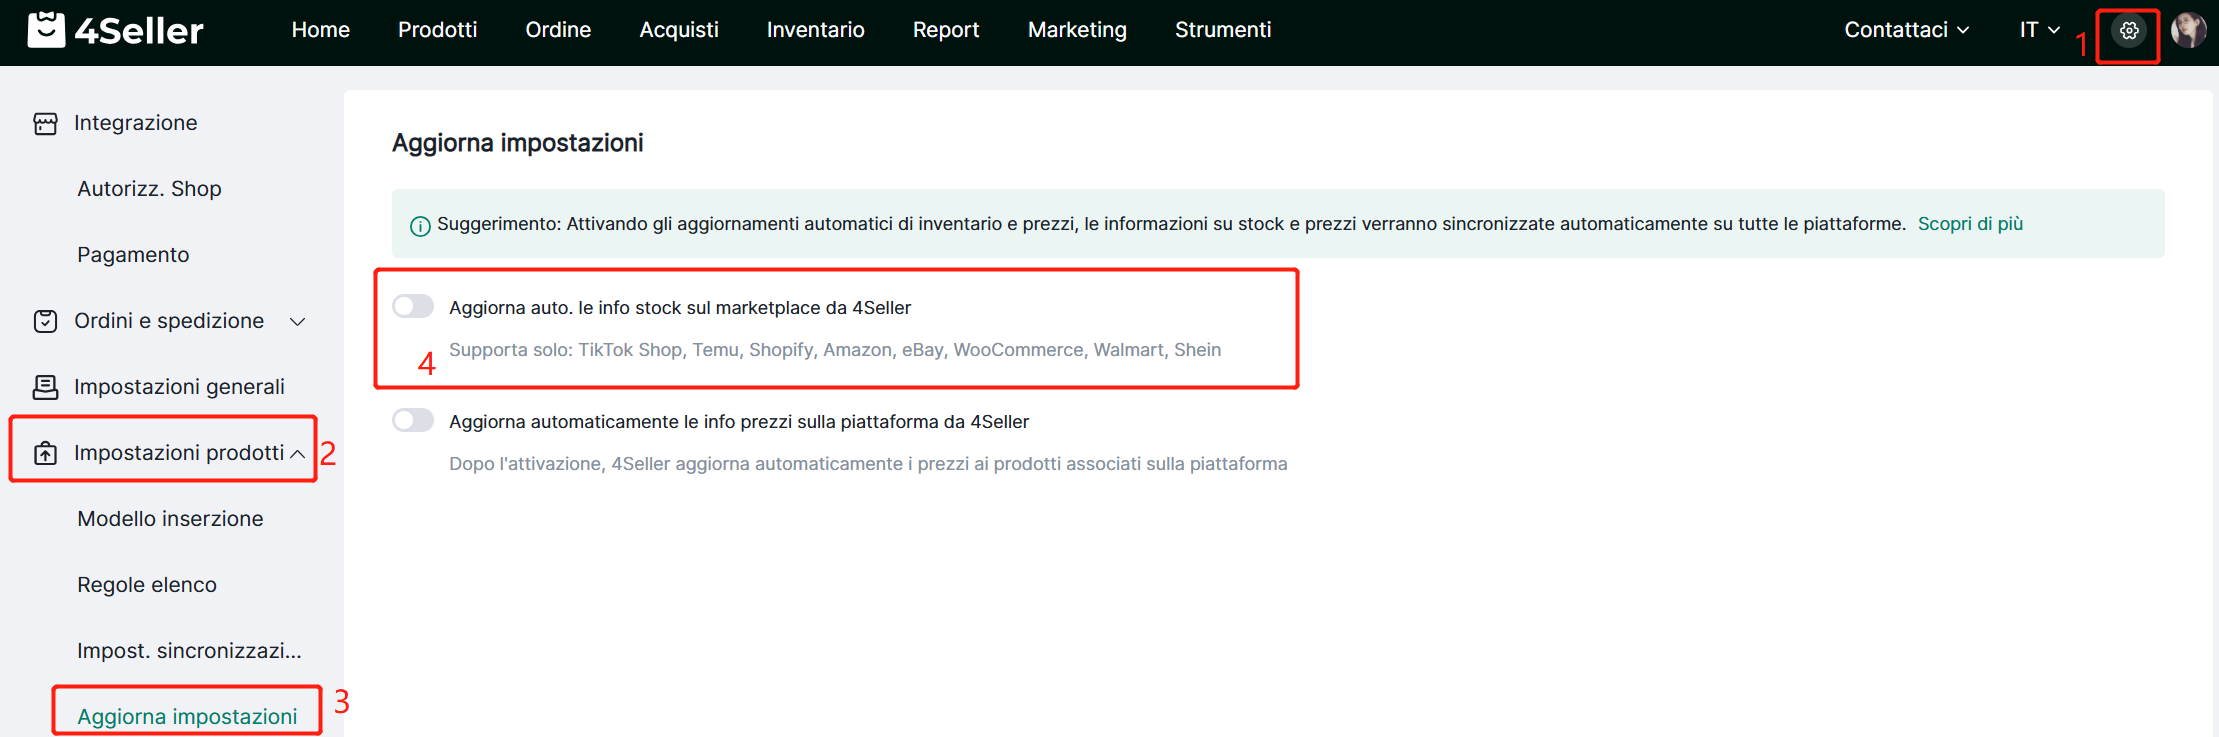
Task: Go to Autorizz. Shop page
Action: pos(149,189)
